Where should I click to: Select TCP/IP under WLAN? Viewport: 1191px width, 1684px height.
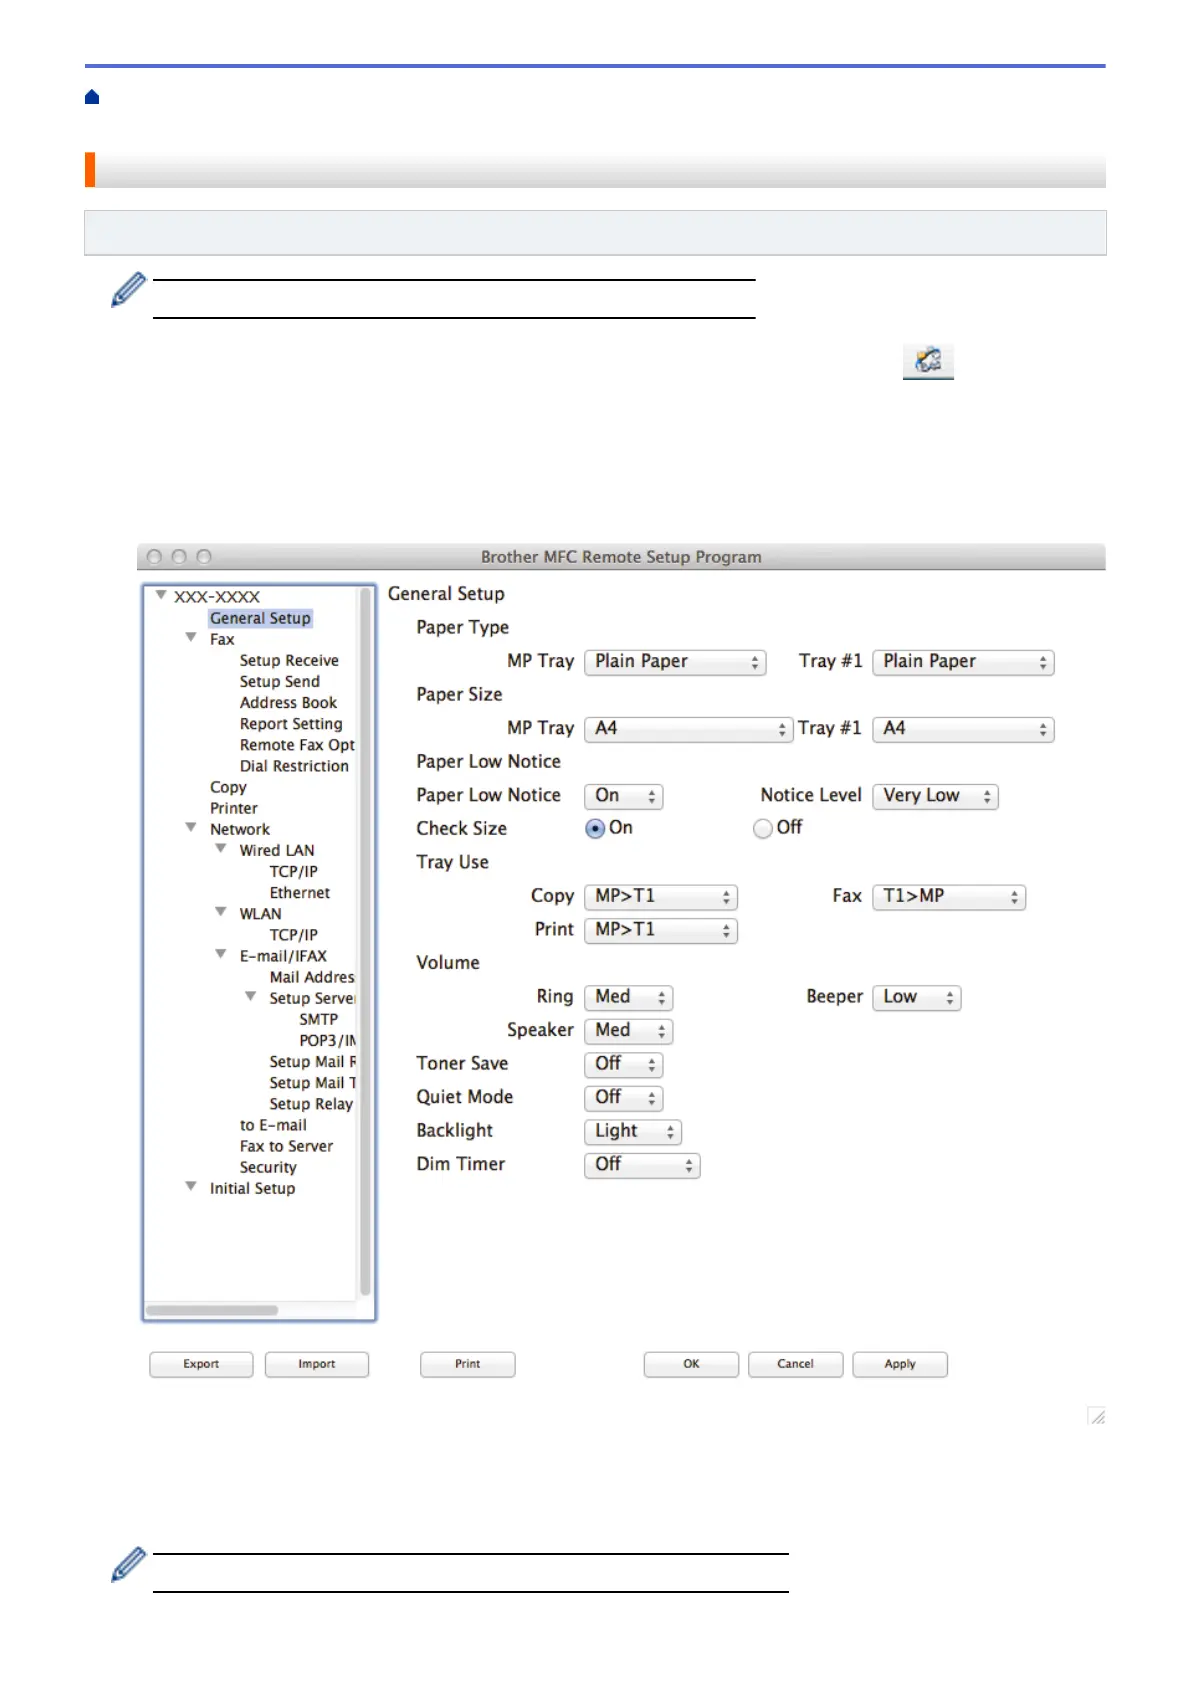click(x=293, y=935)
